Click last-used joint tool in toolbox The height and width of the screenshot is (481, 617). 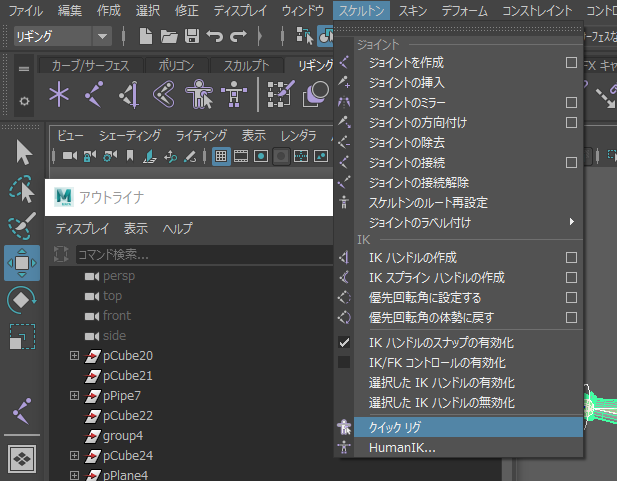(22, 411)
